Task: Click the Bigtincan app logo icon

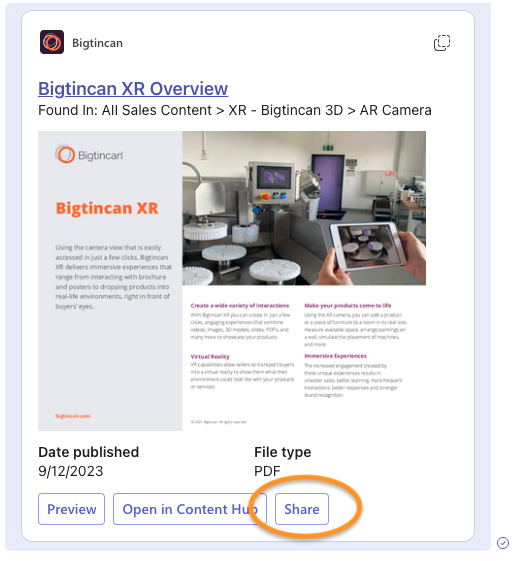Action: tap(52, 42)
